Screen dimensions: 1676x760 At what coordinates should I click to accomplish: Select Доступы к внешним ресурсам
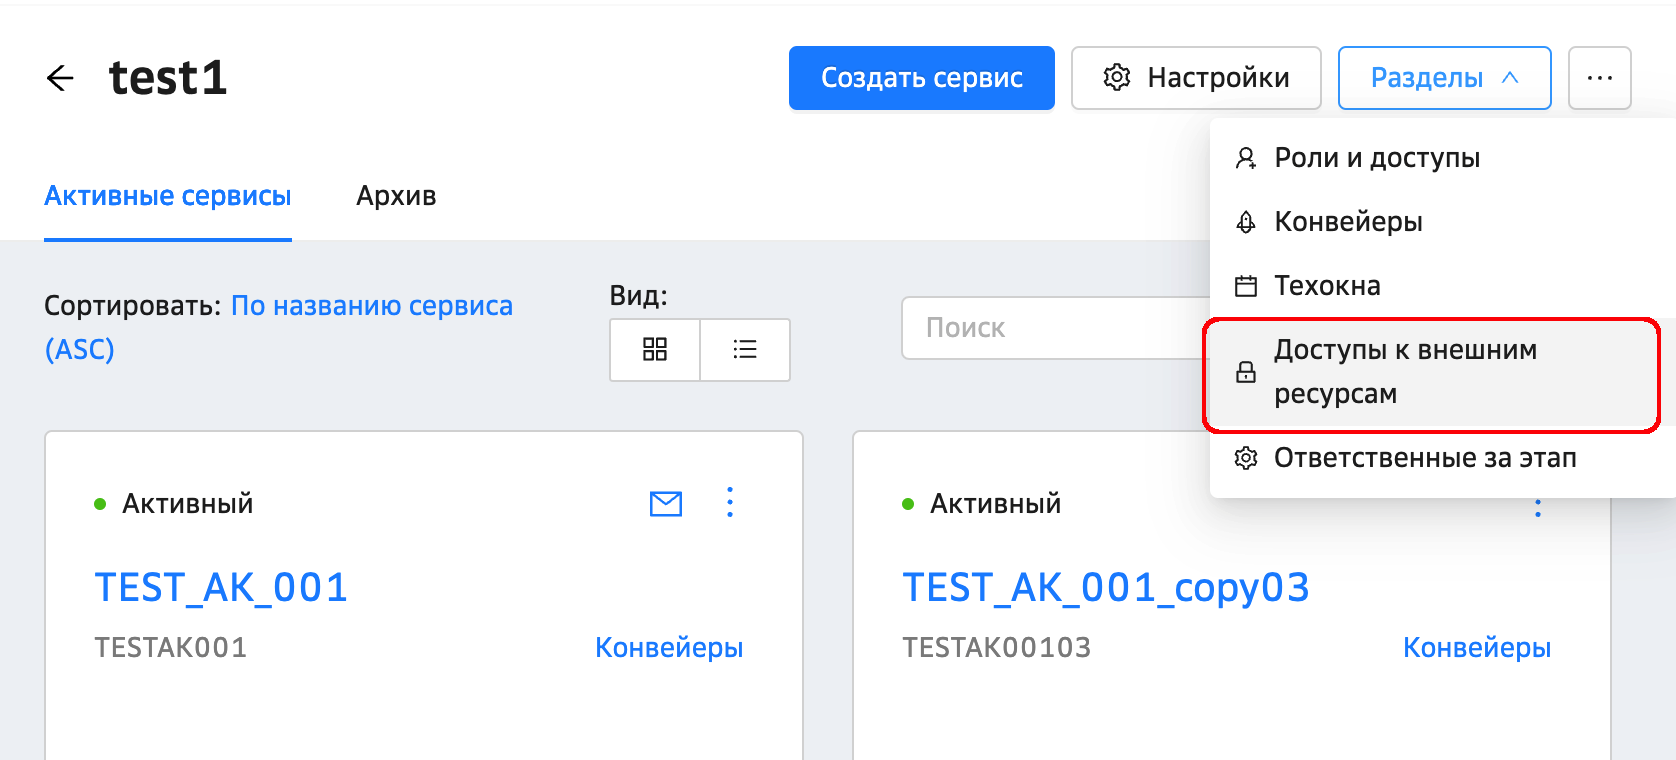1404,372
